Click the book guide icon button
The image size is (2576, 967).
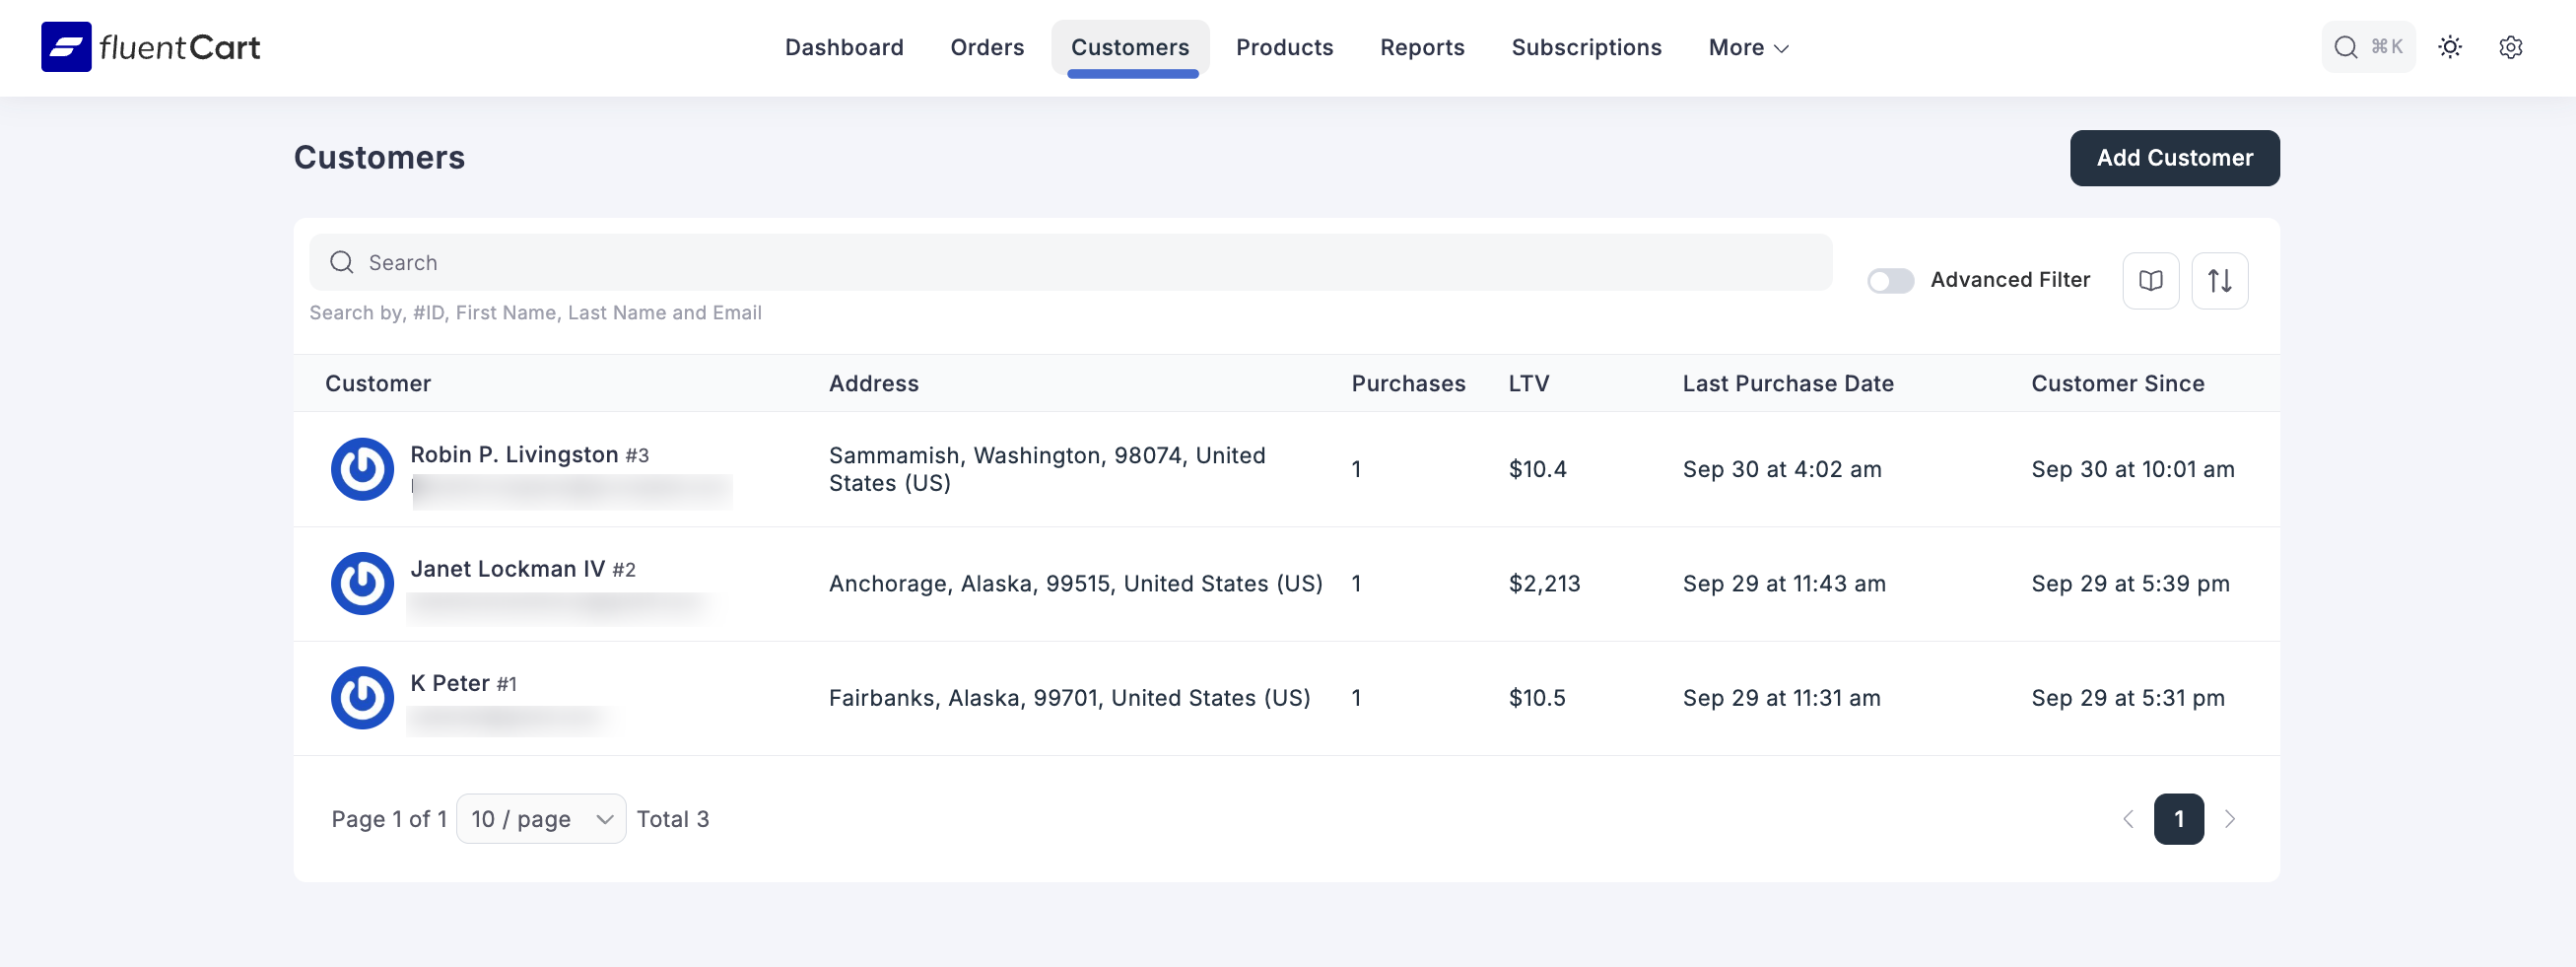pos(2150,281)
